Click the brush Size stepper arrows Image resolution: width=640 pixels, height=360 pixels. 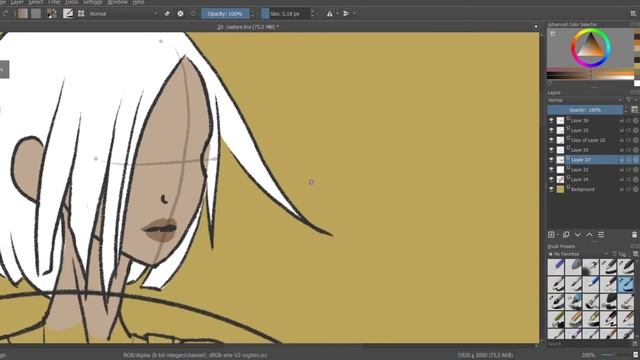(312, 13)
